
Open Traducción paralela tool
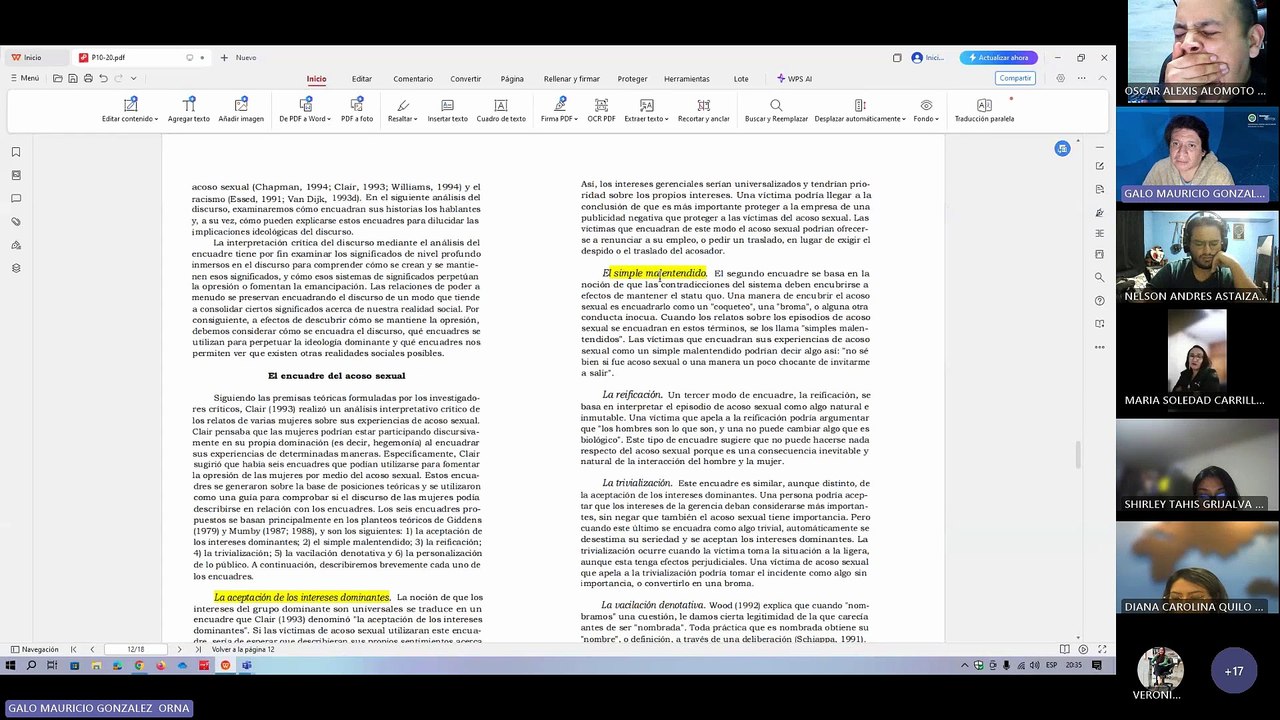pyautogui.click(x=984, y=110)
